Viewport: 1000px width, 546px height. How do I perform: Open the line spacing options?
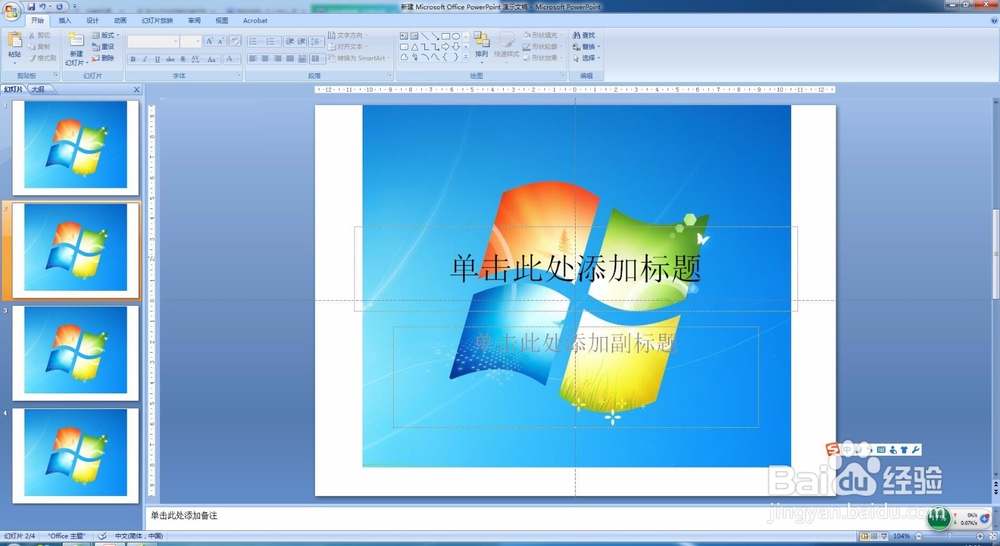[x=317, y=41]
